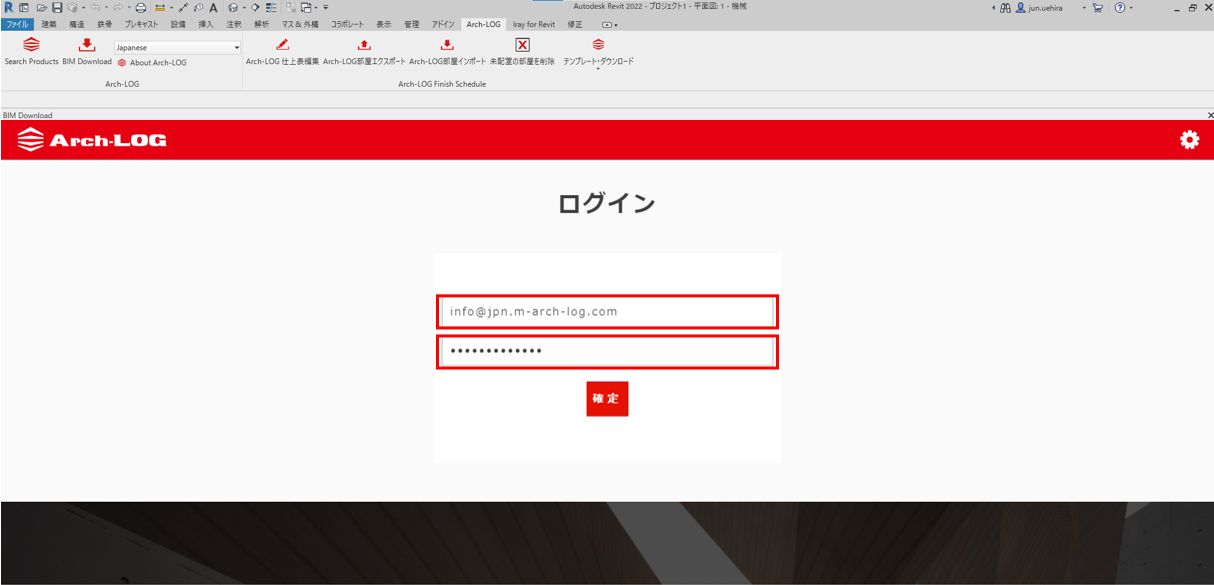Switch to the Iray for Revit tab
Screen dimensions: 1214x585
point(534,24)
